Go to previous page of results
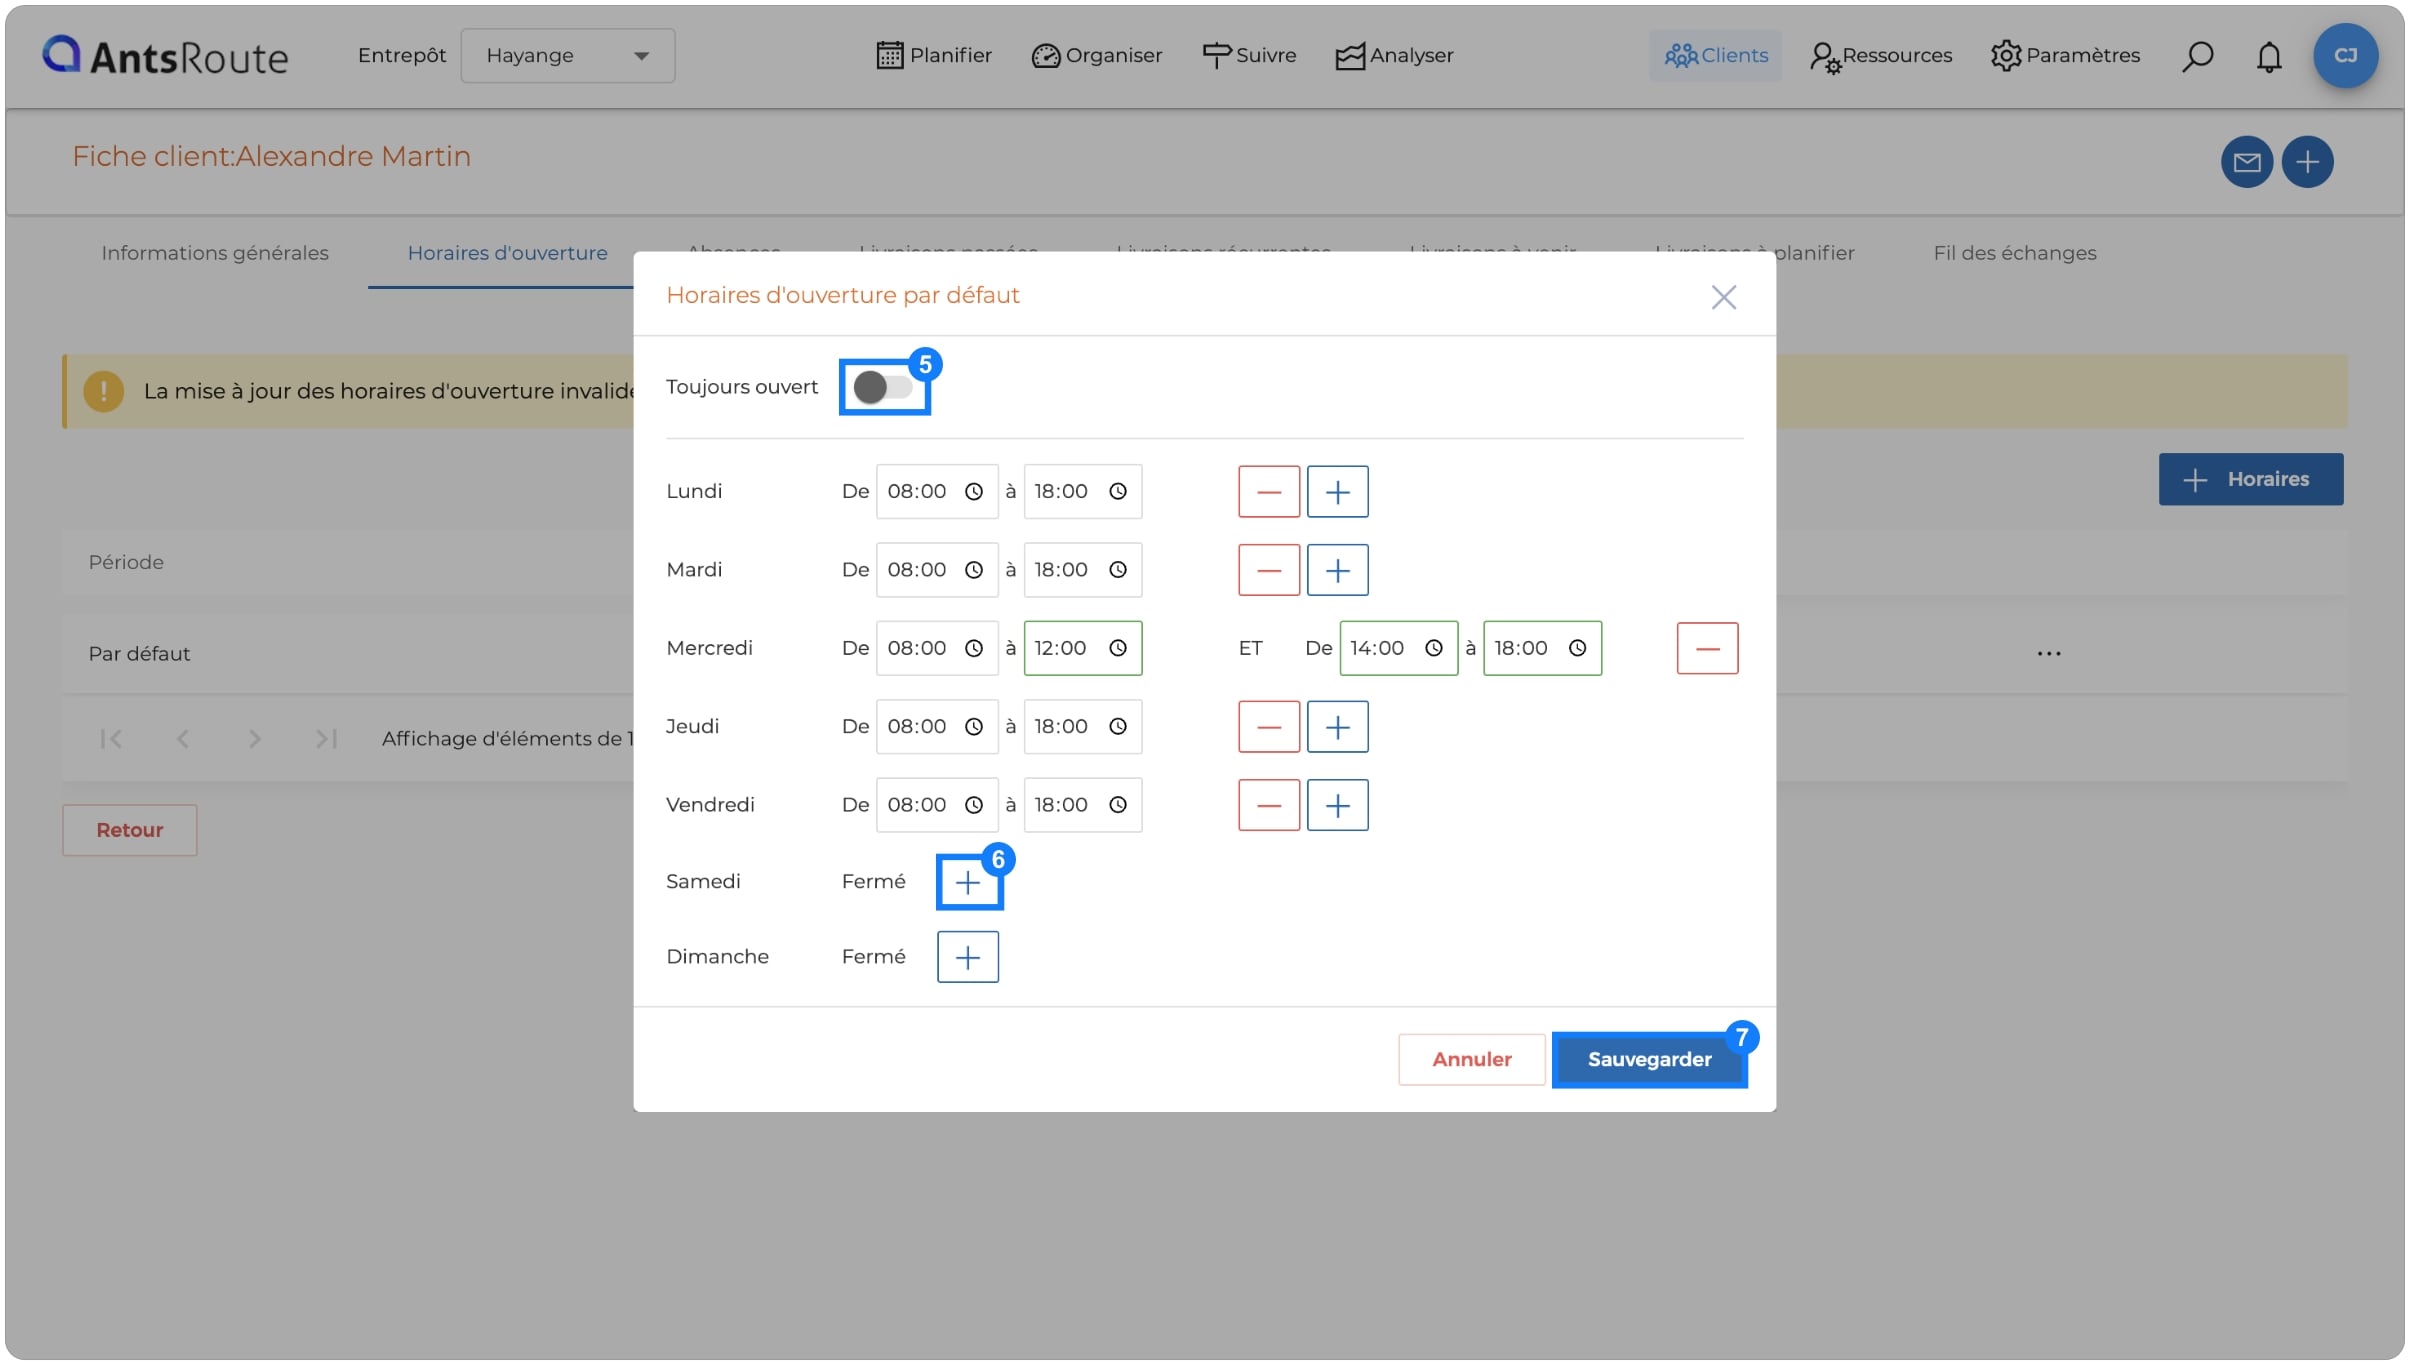 pos(183,739)
